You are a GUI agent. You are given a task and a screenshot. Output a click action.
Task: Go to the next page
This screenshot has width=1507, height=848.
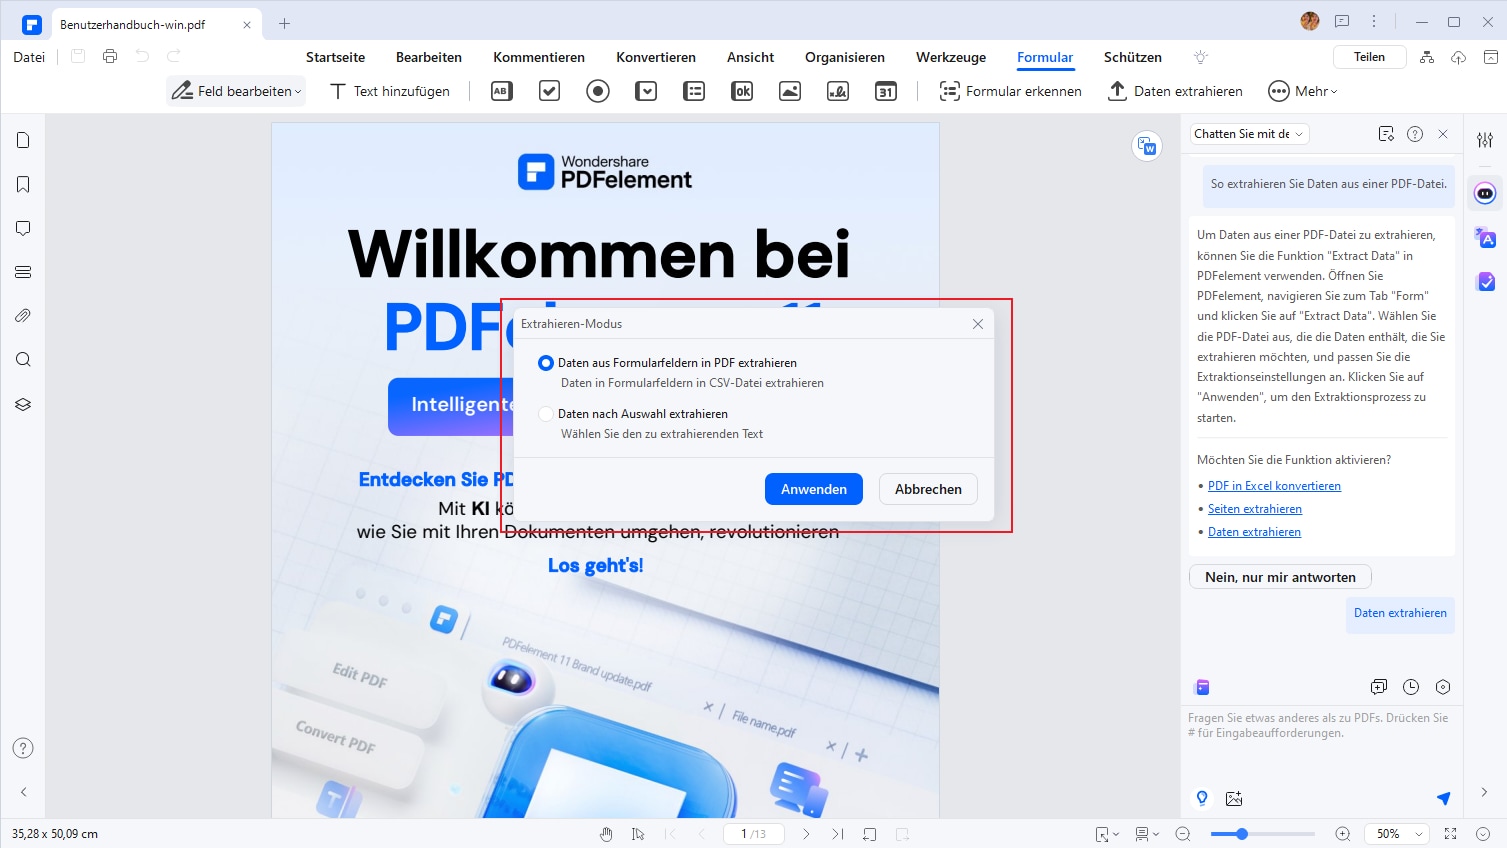click(x=806, y=834)
